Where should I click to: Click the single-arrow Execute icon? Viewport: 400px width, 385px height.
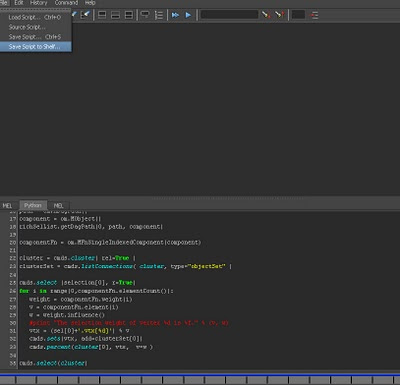(188, 15)
